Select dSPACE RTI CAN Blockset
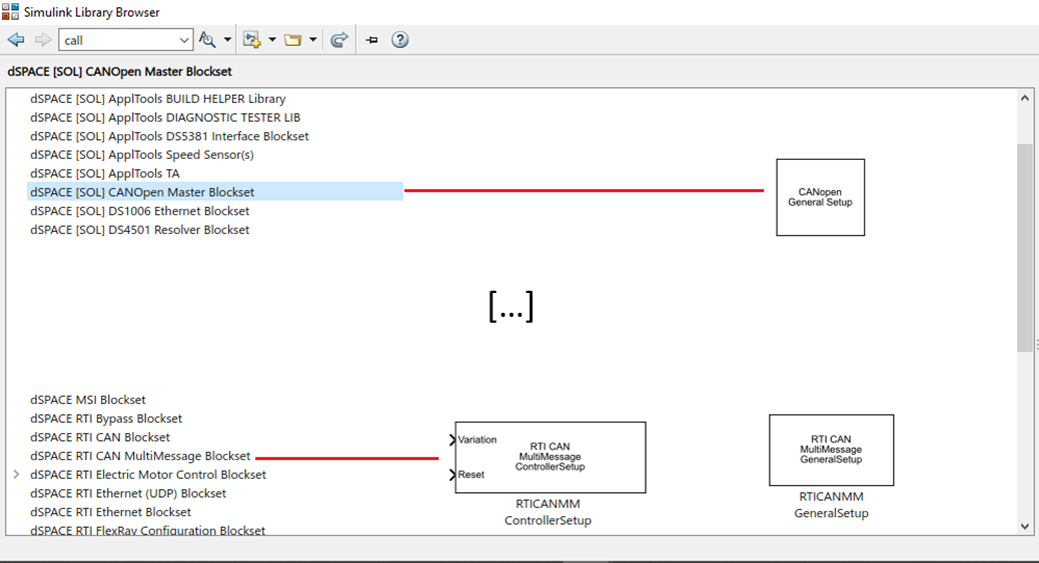This screenshot has height=563, width=1039. pos(100,436)
